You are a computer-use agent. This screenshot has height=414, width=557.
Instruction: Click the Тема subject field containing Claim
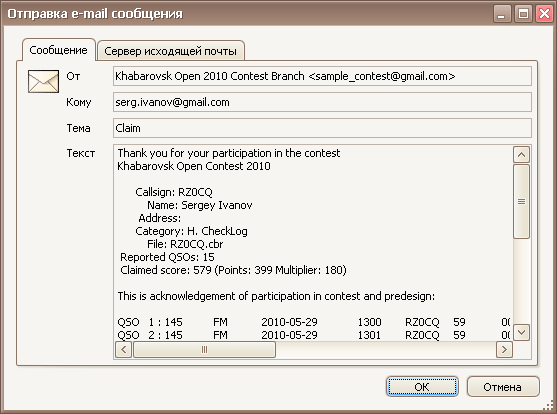point(322,128)
